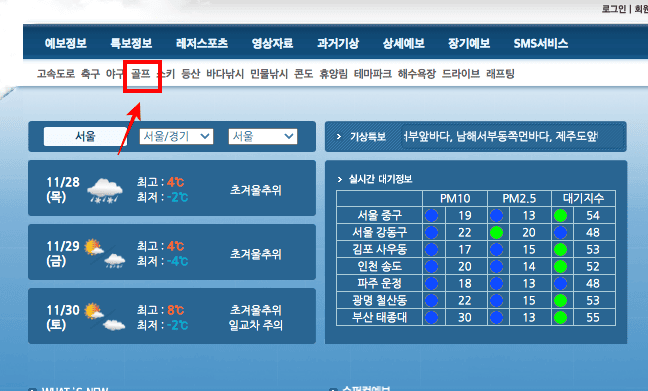The image size is (648, 391).
Task: Expand the 서울/경기 region dropdown
Action: [176, 136]
